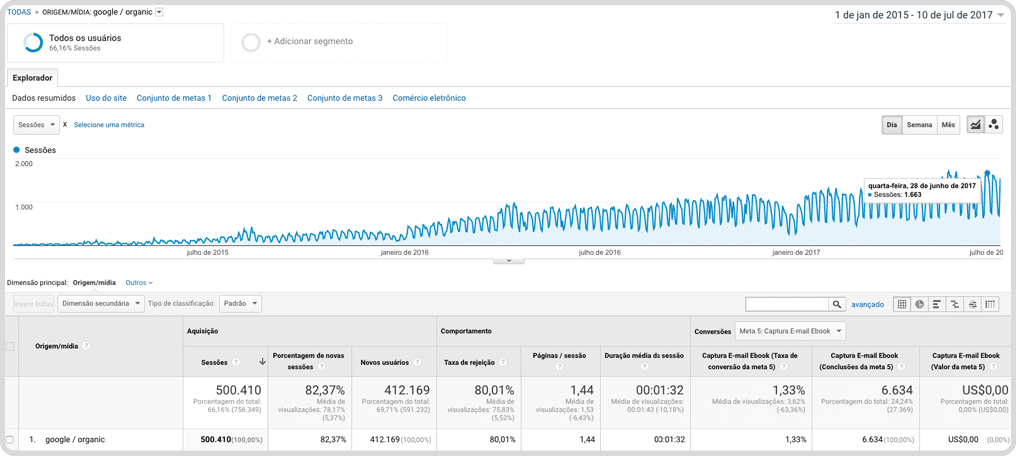1016x456 pixels.
Task: Open the Sessões metric dropdown
Action: pyautogui.click(x=36, y=124)
